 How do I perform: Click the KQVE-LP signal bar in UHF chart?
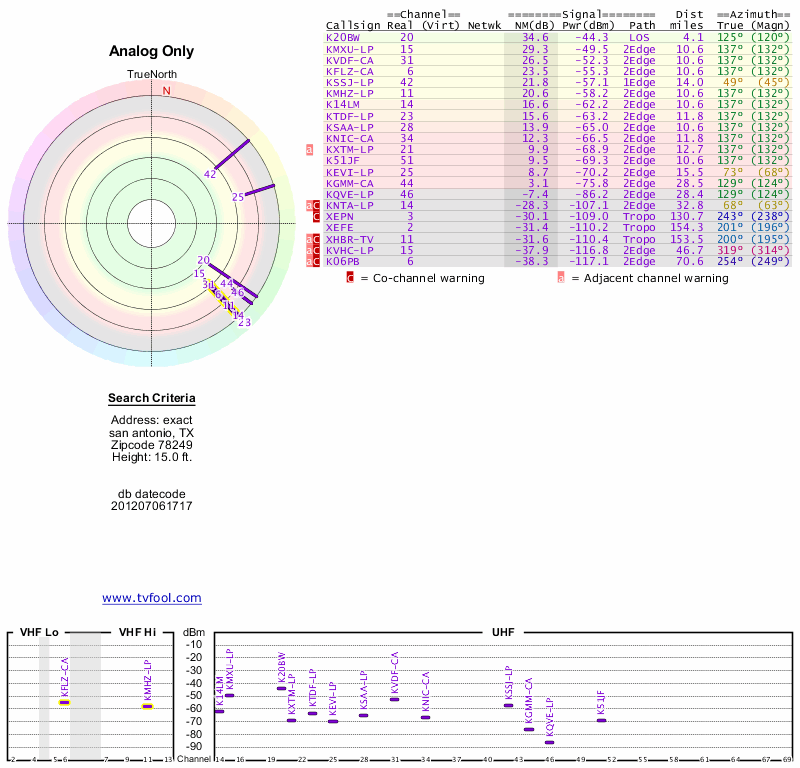pos(549,742)
